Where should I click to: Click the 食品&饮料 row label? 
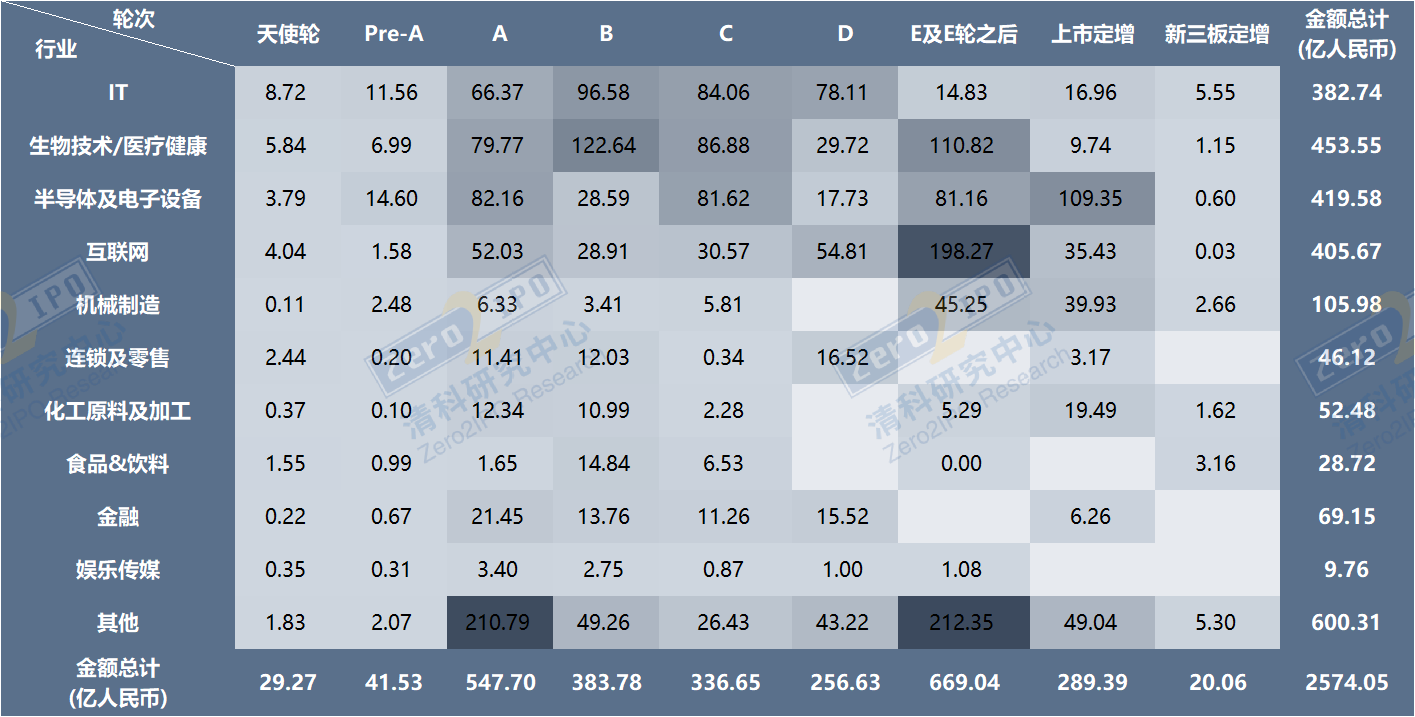(118, 464)
